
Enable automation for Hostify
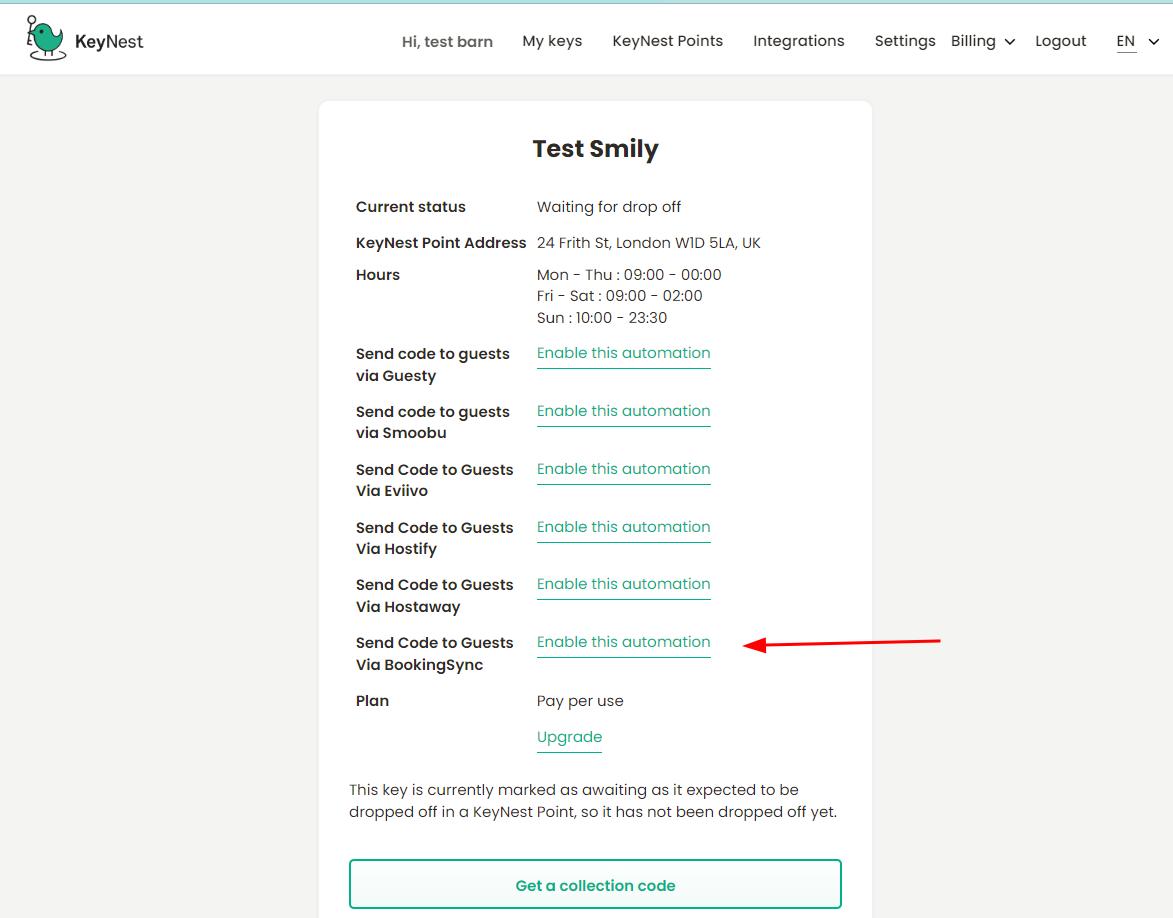(623, 527)
